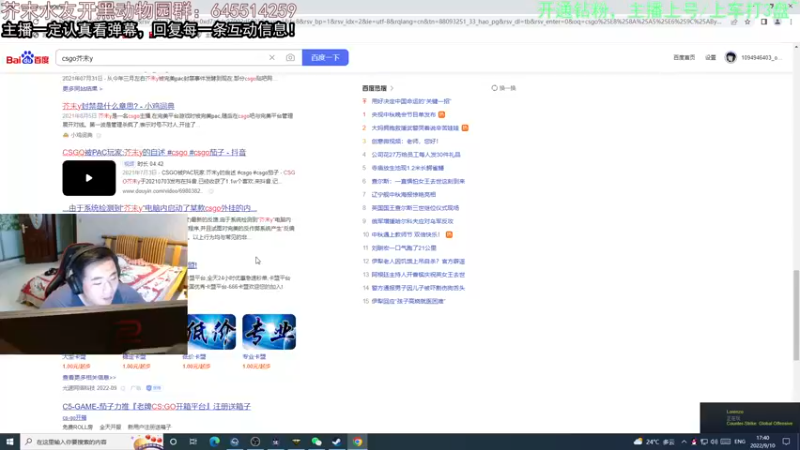Open the network tray icon
Screen dimensions: 800x450
click(704, 442)
